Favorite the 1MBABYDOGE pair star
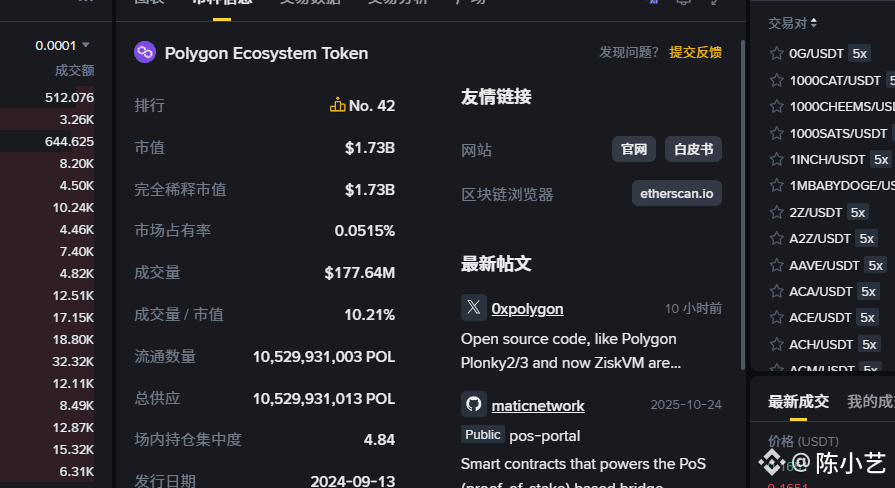This screenshot has width=895, height=488. tap(776, 186)
